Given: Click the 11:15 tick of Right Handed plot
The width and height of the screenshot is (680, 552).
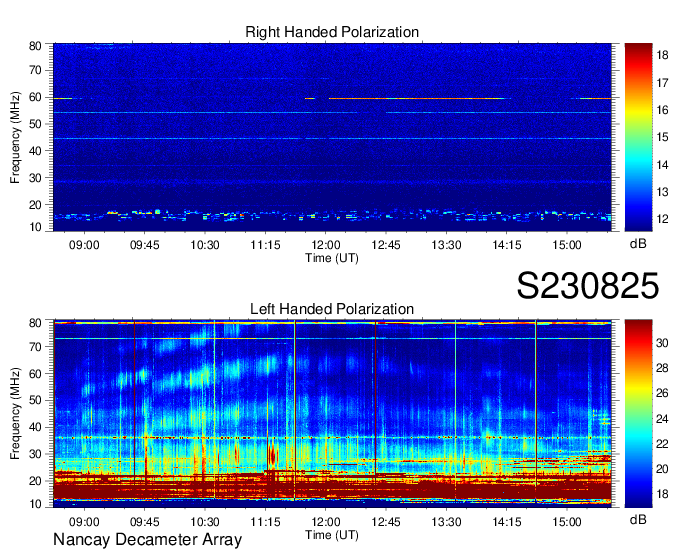Looking at the screenshot, I should tap(265, 245).
